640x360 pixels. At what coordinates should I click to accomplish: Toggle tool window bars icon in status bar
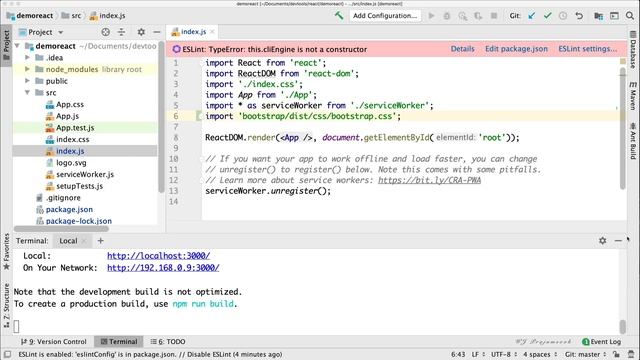coord(7,354)
